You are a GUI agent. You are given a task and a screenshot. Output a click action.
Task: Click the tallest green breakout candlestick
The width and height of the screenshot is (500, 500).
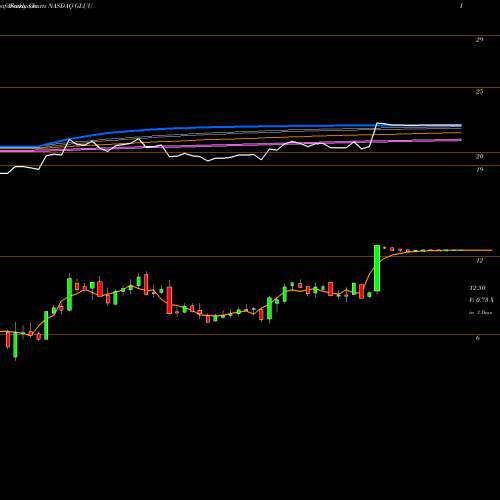377,268
